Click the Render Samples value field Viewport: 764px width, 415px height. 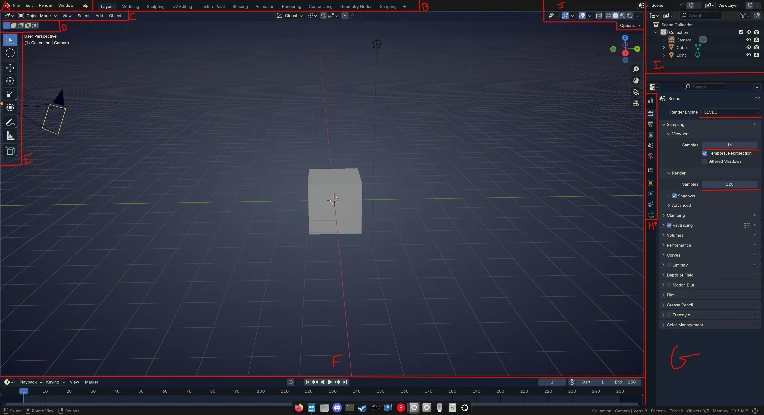(x=729, y=184)
